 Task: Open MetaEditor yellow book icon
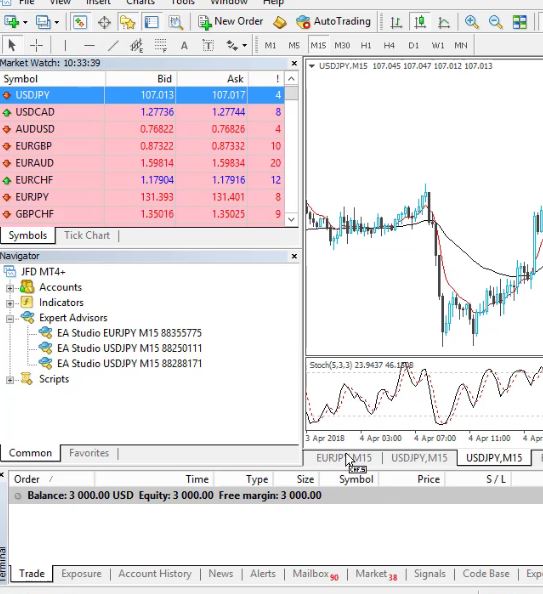pyautogui.click(x=280, y=22)
